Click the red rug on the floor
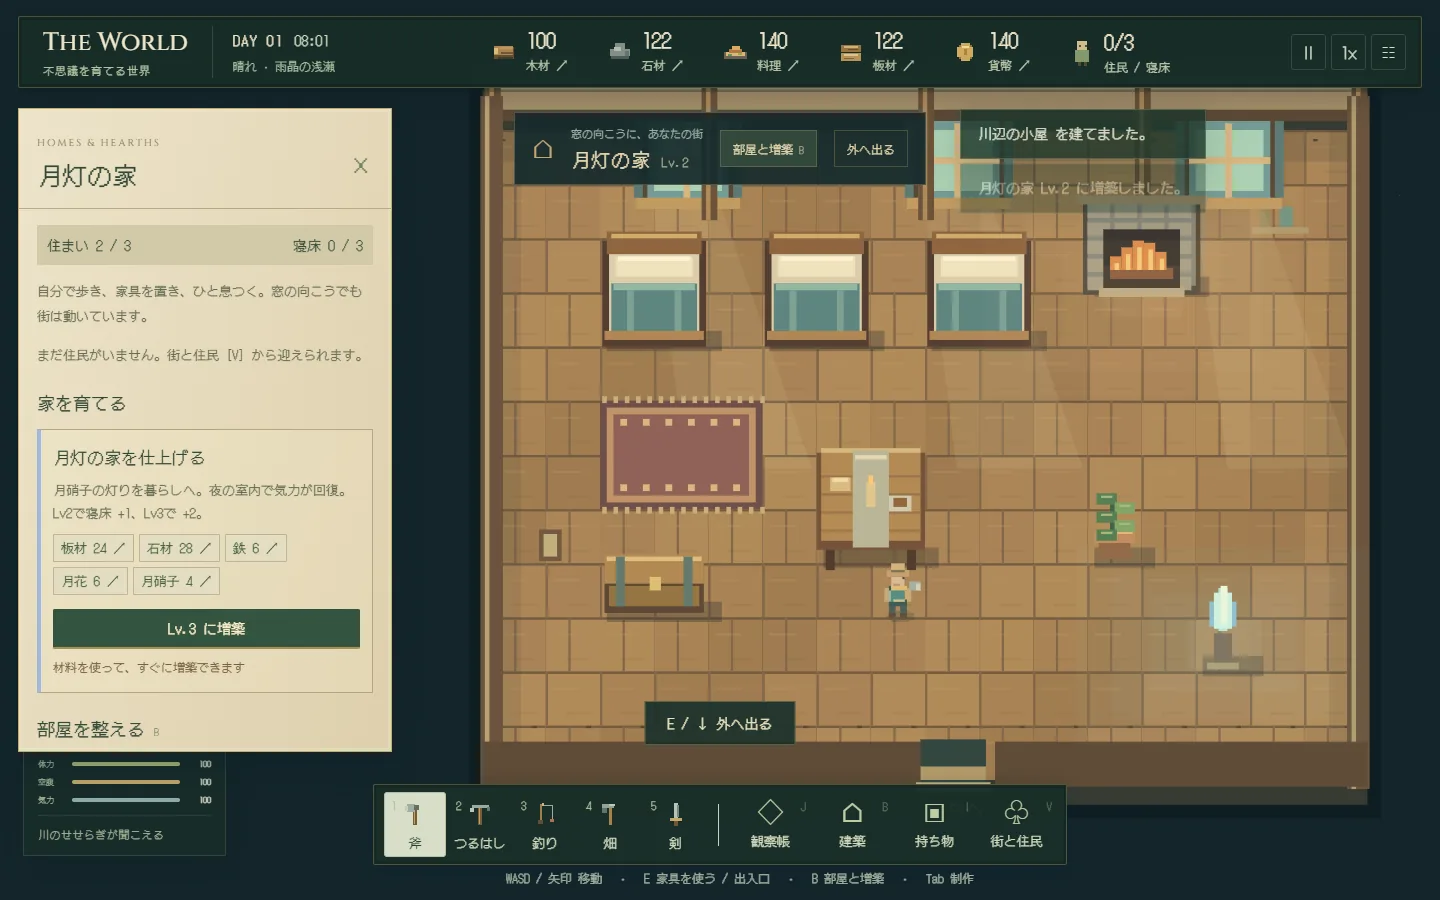The image size is (1440, 900). pyautogui.click(x=683, y=455)
